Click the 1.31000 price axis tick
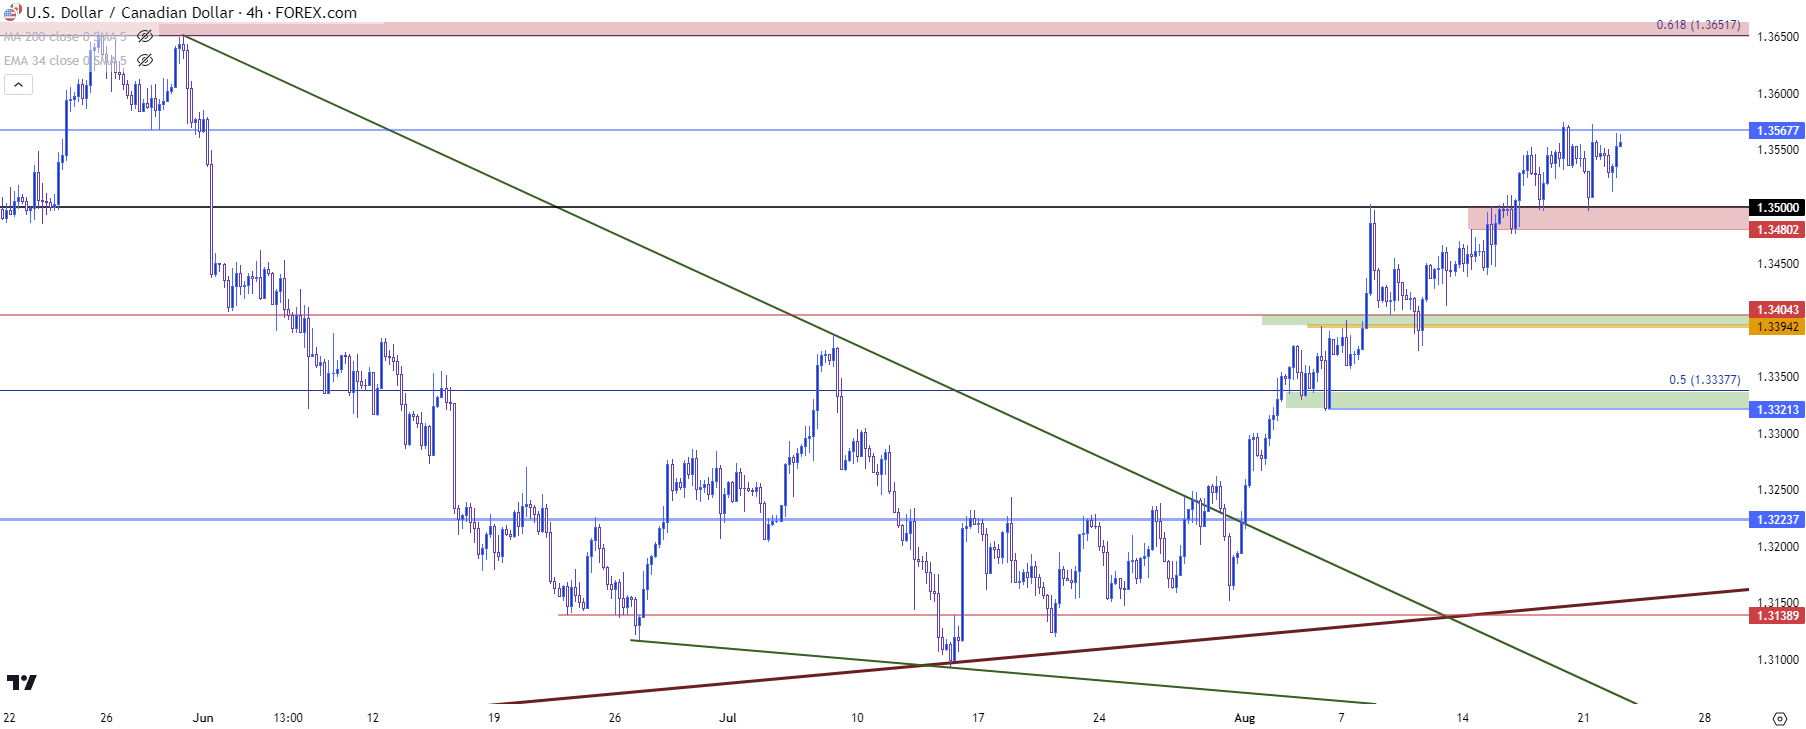Screen dimensions: 1806x729 pos(1777,660)
